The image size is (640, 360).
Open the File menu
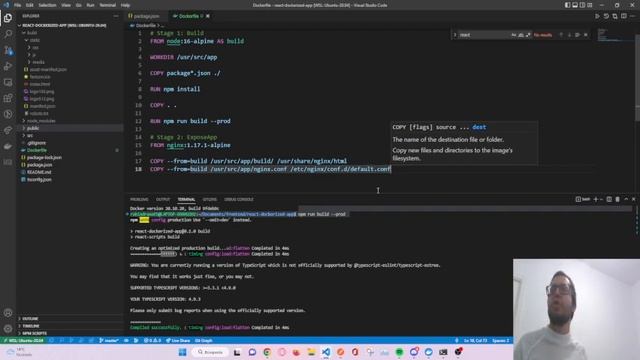click(18, 5)
